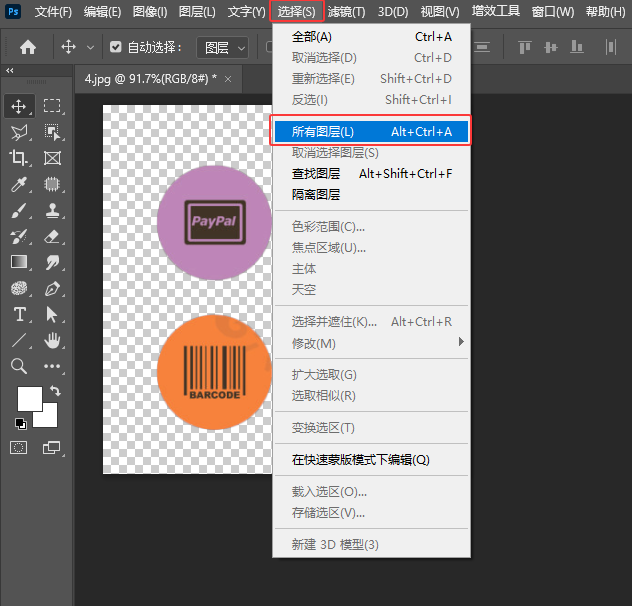The height and width of the screenshot is (606, 632).
Task: Select the Zoom magnifier tool
Action: point(19,366)
